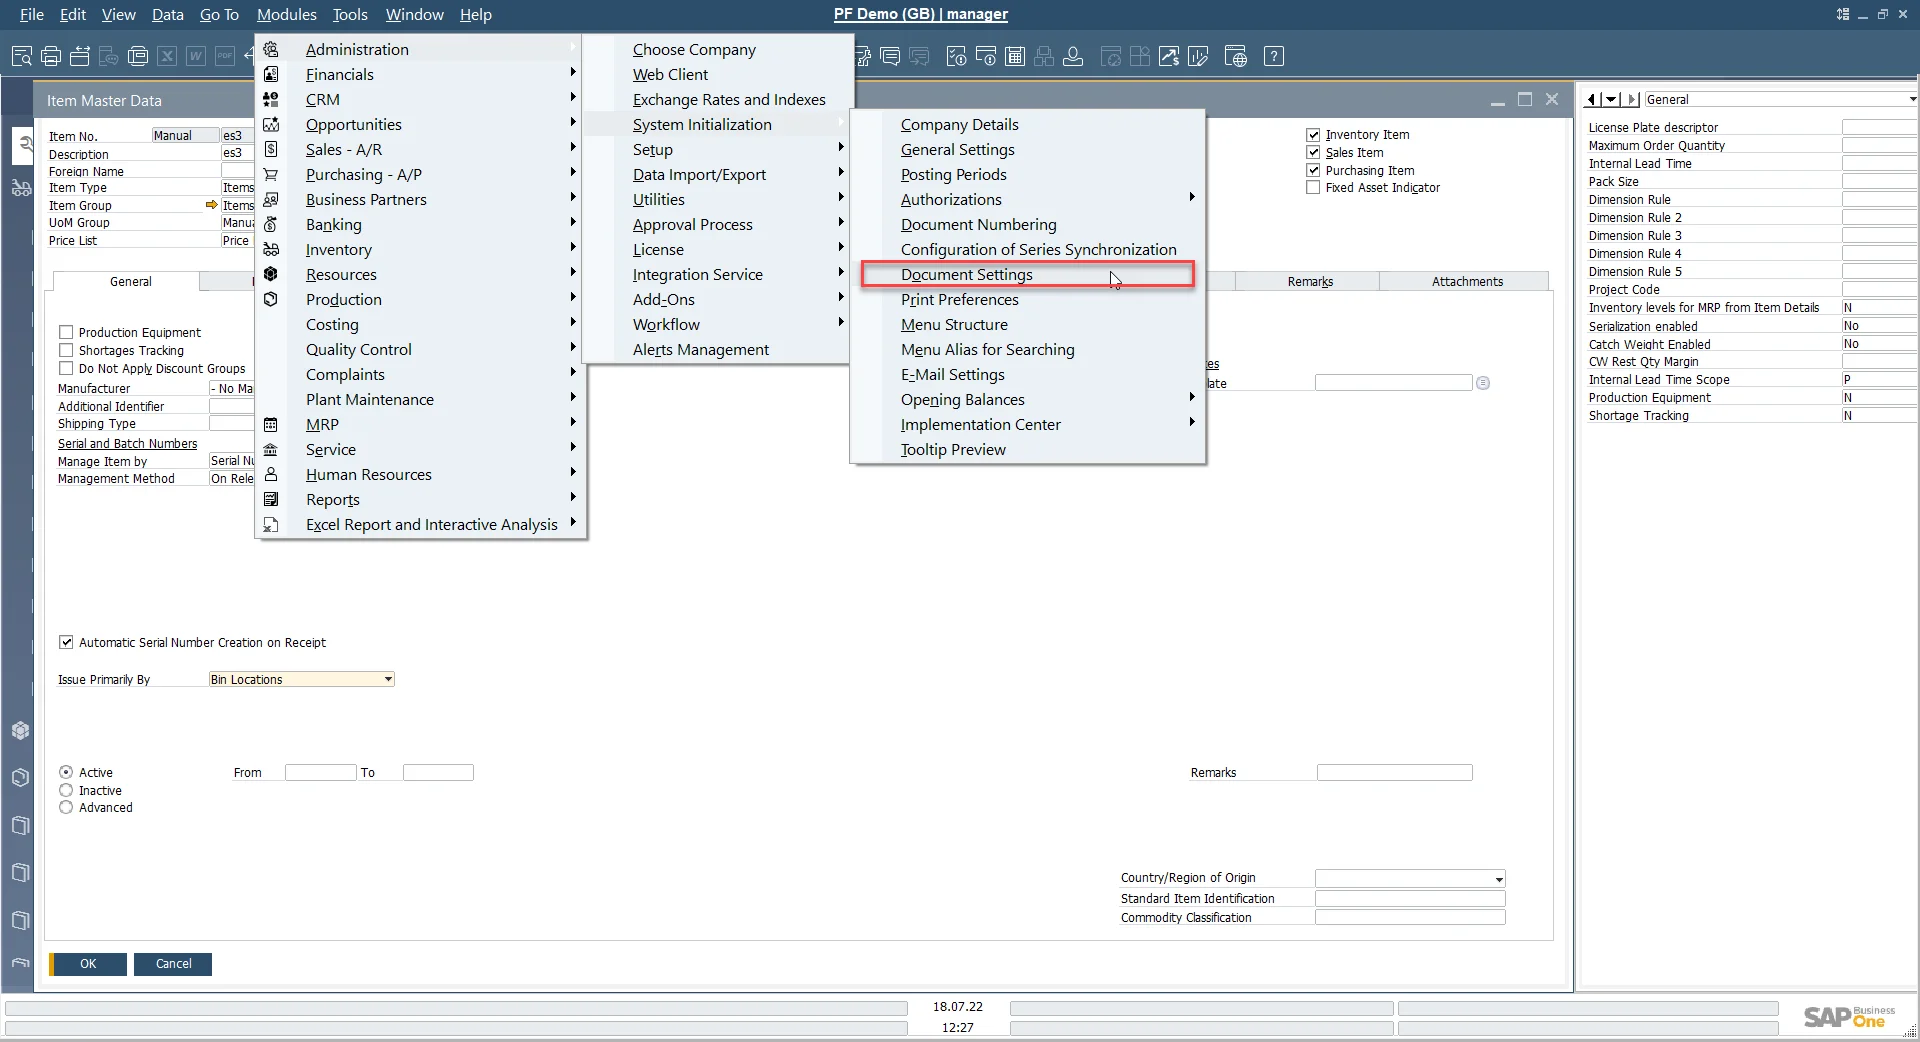Click the OK button
The image size is (1920, 1042).
click(x=88, y=964)
